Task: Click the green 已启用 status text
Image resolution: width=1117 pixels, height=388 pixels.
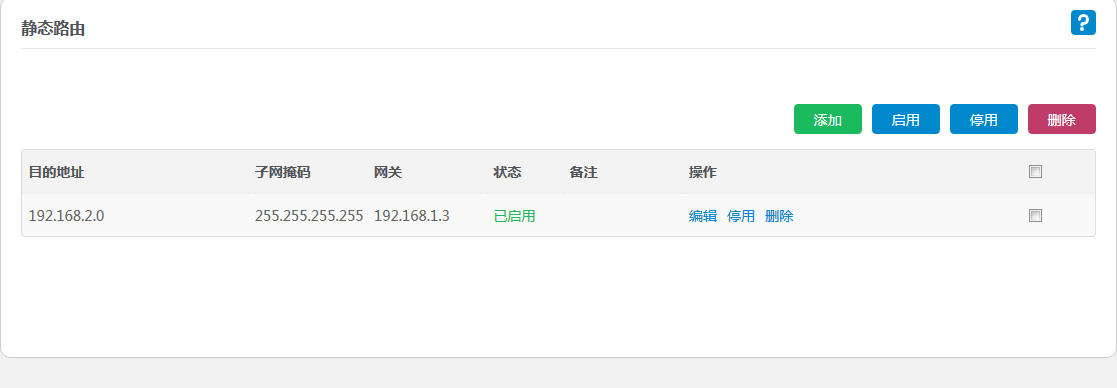Action: 514,216
